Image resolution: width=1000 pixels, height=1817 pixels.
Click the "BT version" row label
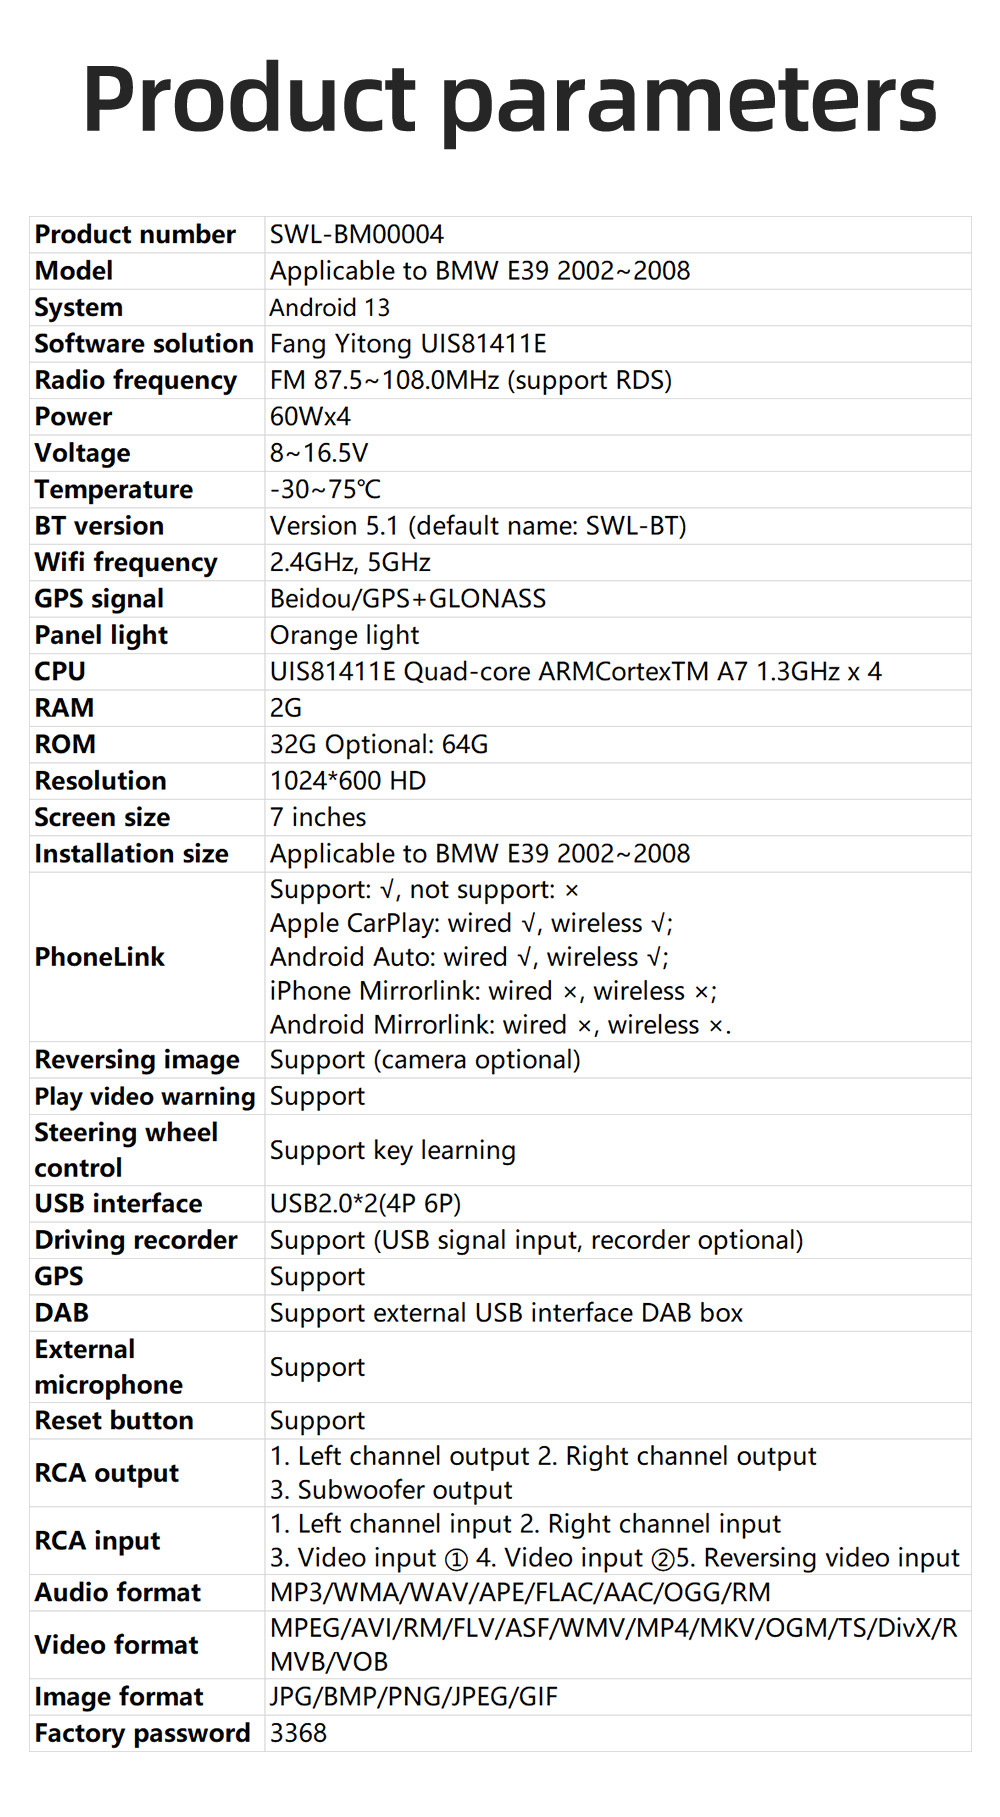coord(99,526)
